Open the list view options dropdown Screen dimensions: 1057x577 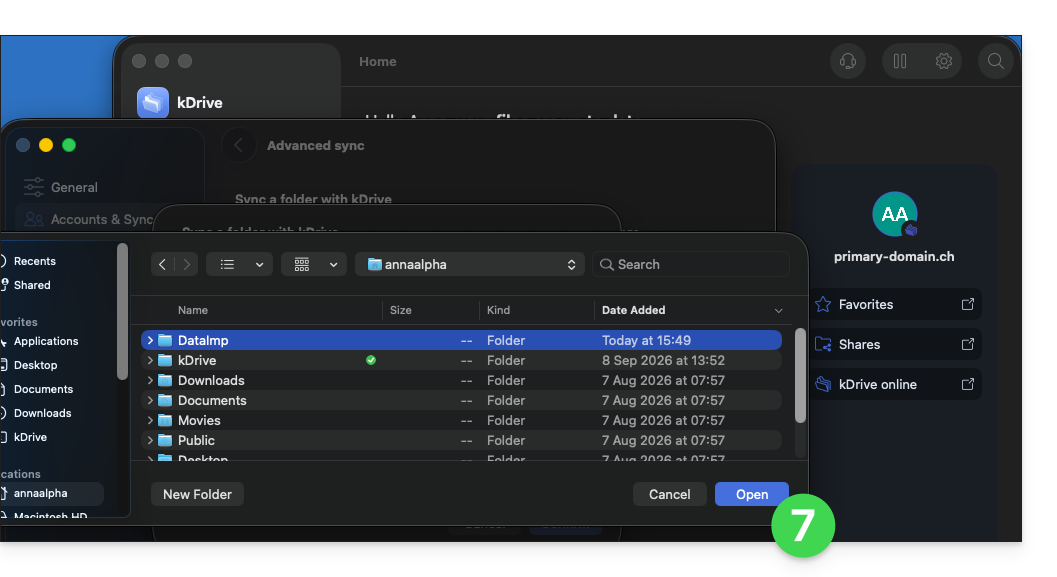239,264
